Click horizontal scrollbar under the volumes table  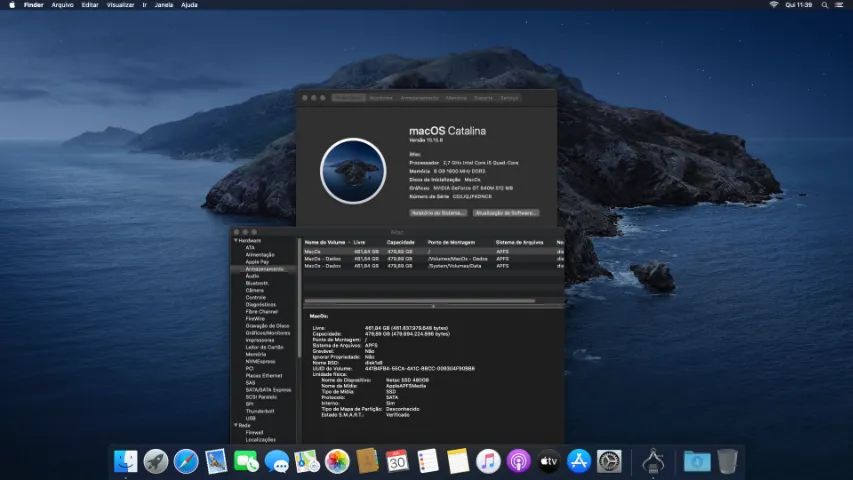pos(419,300)
